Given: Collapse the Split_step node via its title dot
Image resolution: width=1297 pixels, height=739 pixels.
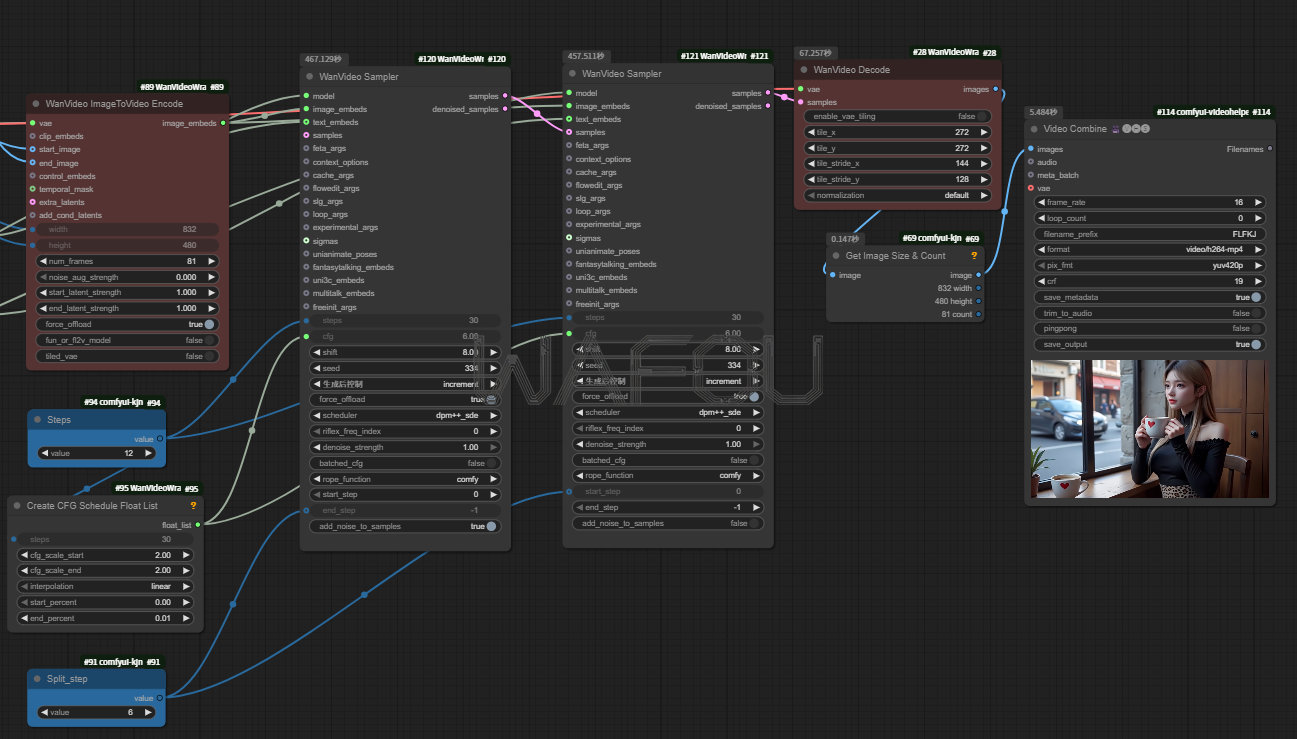Looking at the screenshot, I should [x=37, y=678].
